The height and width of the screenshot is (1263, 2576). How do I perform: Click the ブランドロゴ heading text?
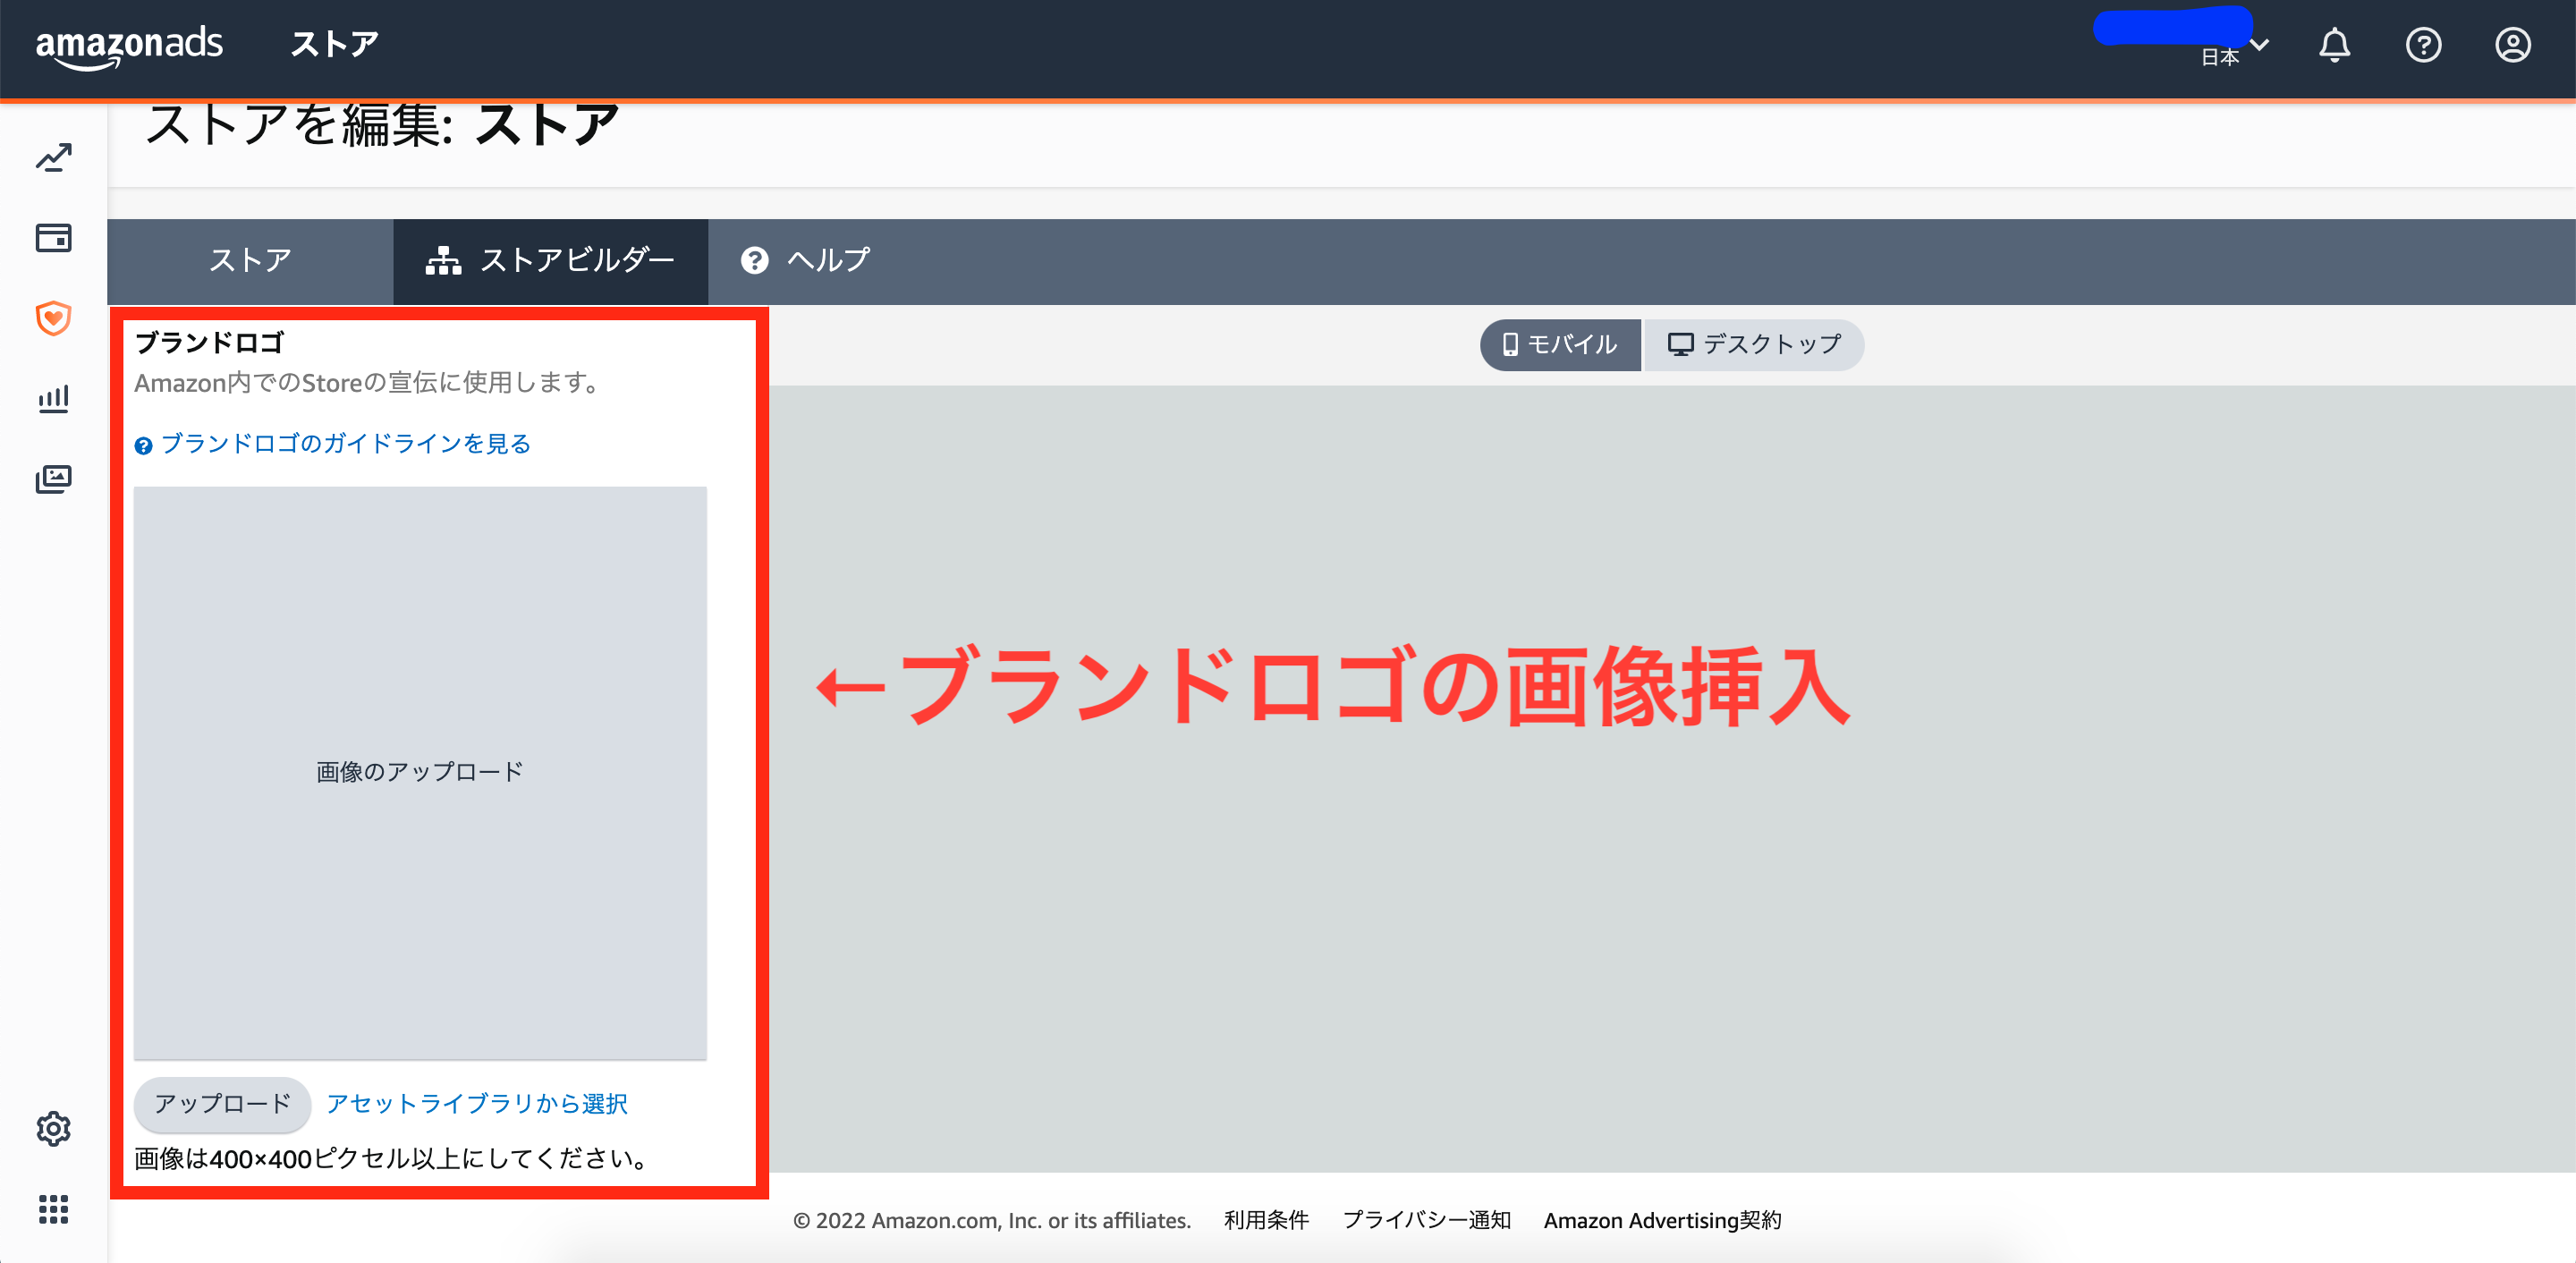[209, 343]
